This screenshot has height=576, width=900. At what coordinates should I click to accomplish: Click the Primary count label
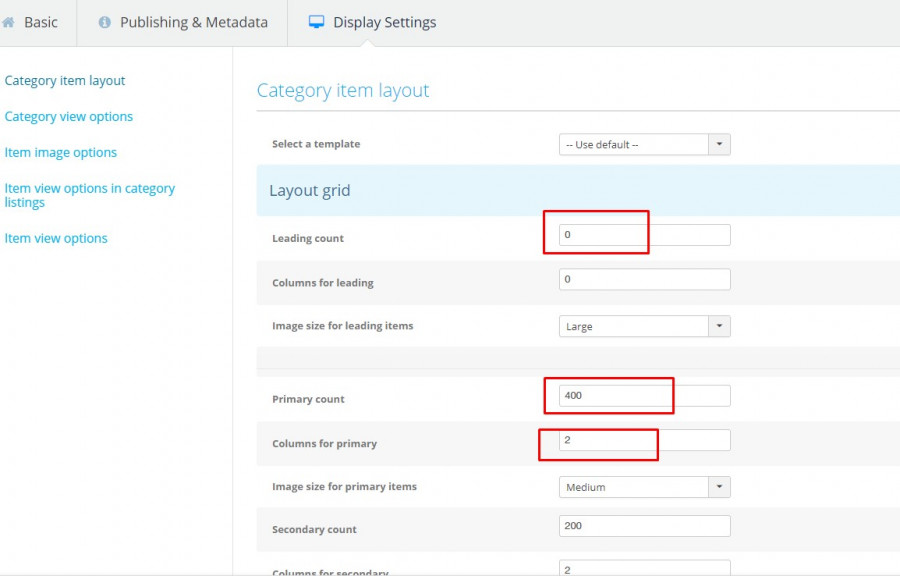click(308, 399)
